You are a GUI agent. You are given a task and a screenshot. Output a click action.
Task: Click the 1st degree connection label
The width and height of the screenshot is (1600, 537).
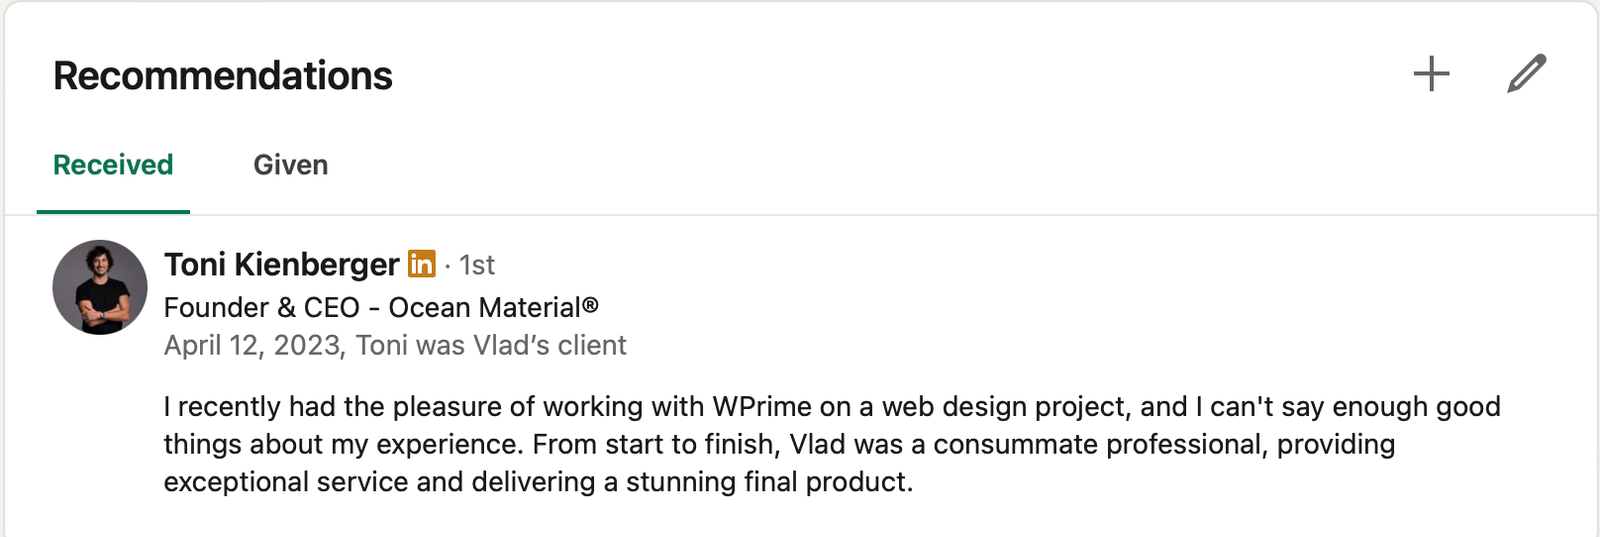point(477,265)
